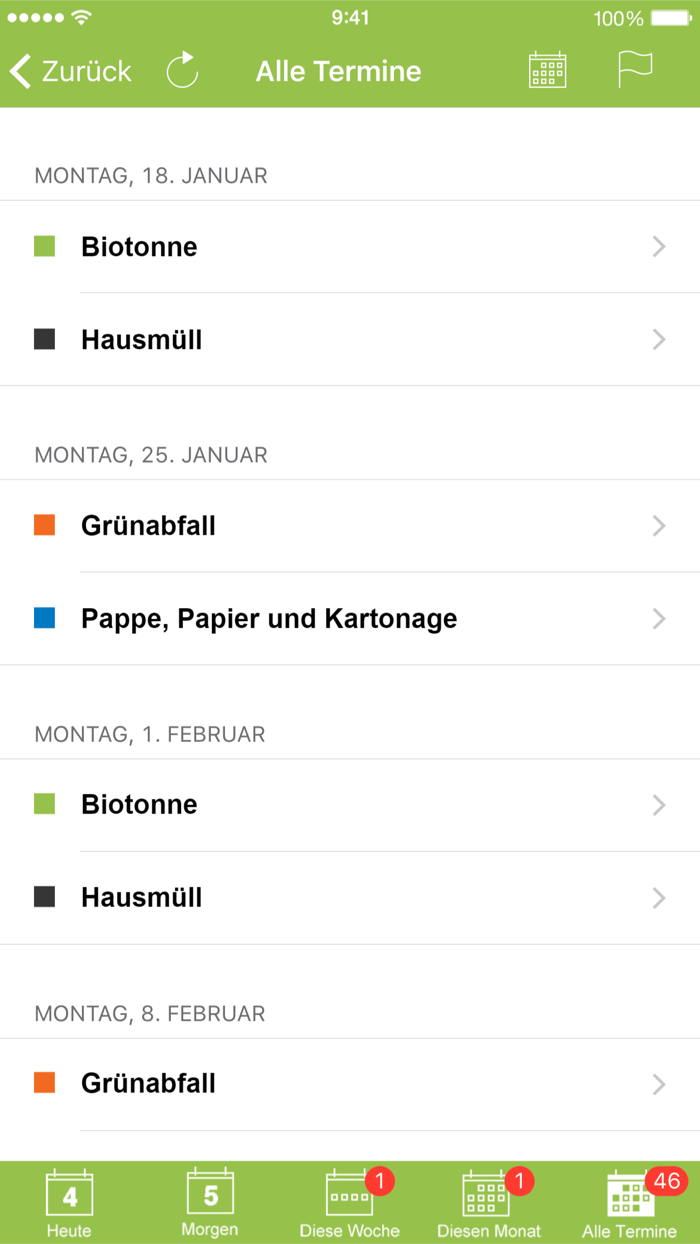Tap the blue square next to Pappe, Papier
Screen dimensions: 700x1244
47,618
